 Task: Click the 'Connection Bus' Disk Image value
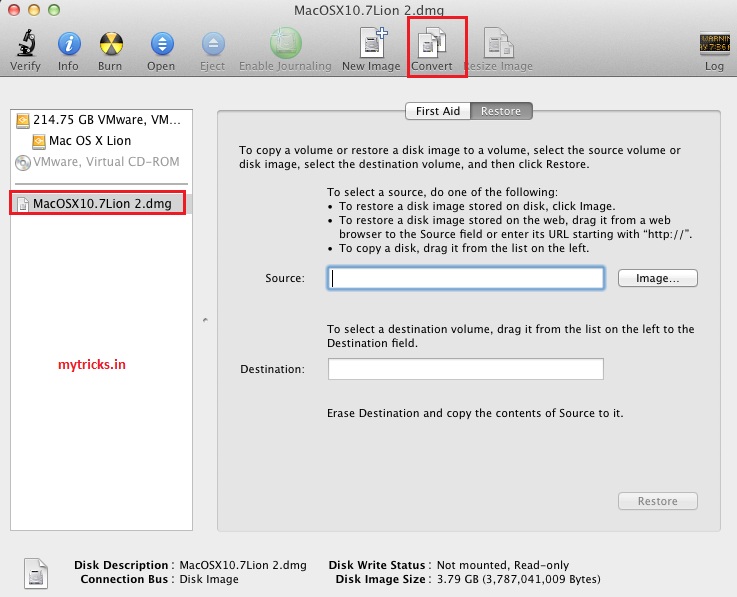coord(209,579)
